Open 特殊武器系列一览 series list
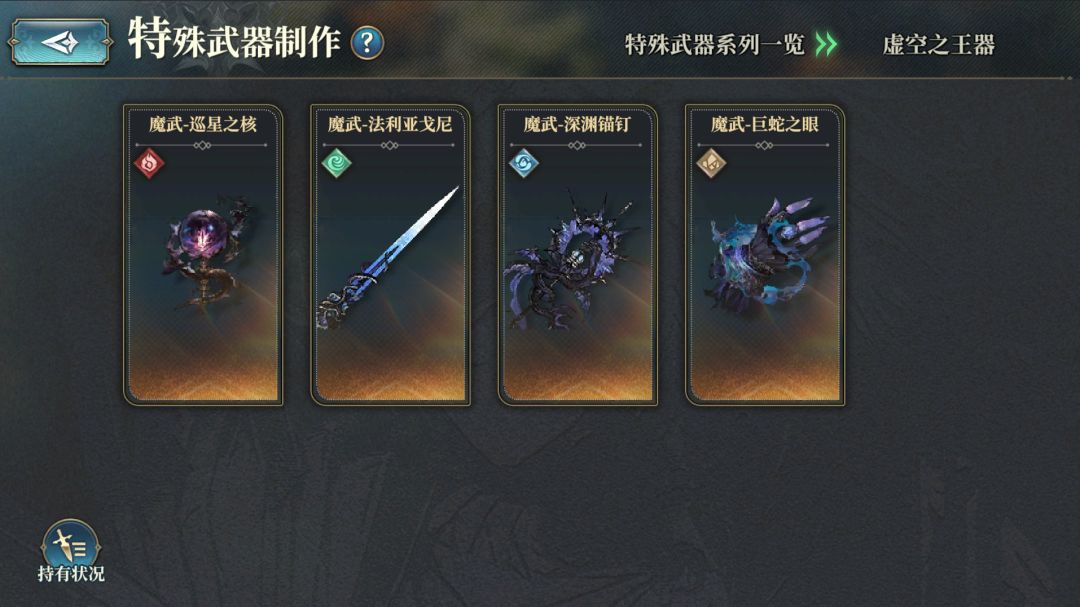This screenshot has width=1080, height=607. [714, 45]
